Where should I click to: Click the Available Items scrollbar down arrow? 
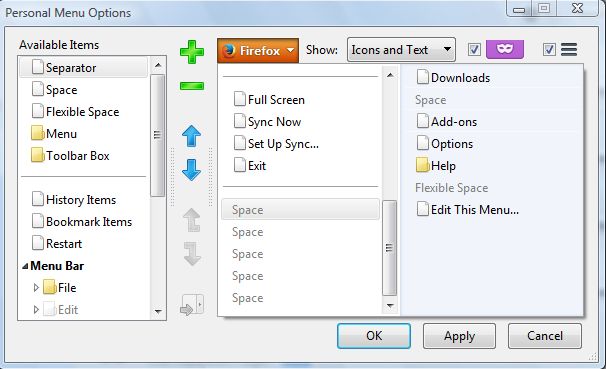coord(158,311)
